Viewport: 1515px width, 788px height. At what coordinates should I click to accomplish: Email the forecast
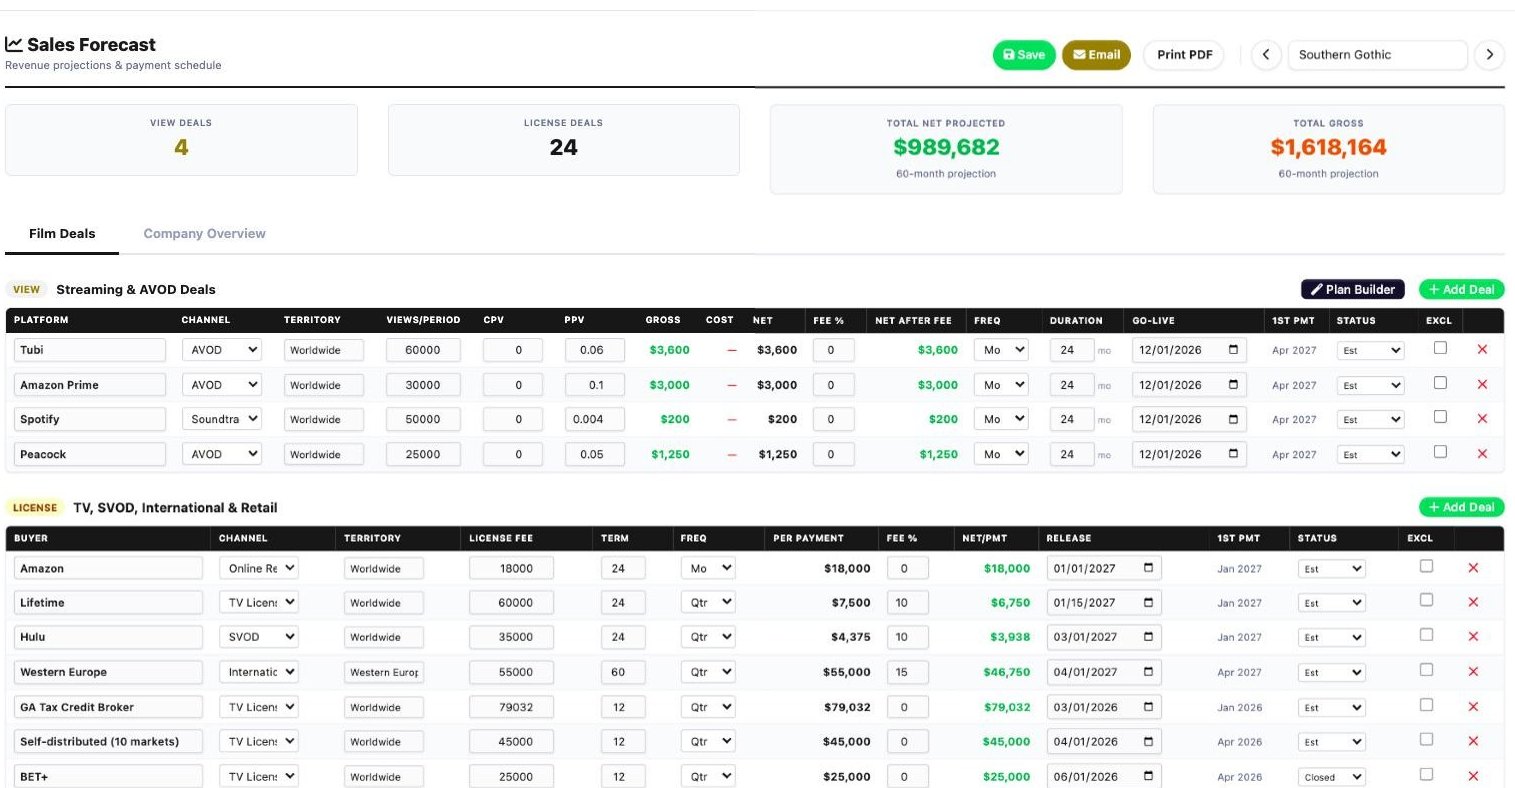point(1096,55)
